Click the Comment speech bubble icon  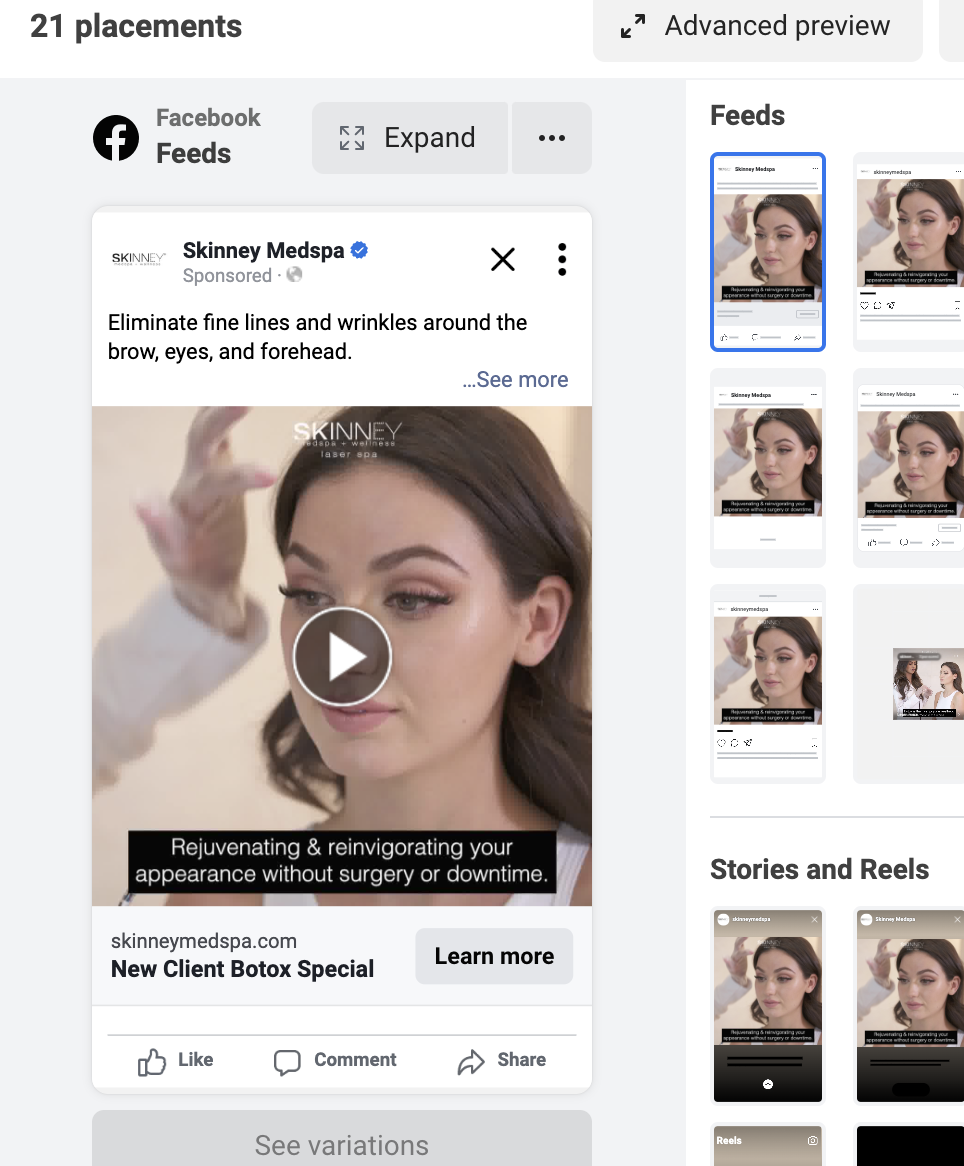tap(287, 1062)
